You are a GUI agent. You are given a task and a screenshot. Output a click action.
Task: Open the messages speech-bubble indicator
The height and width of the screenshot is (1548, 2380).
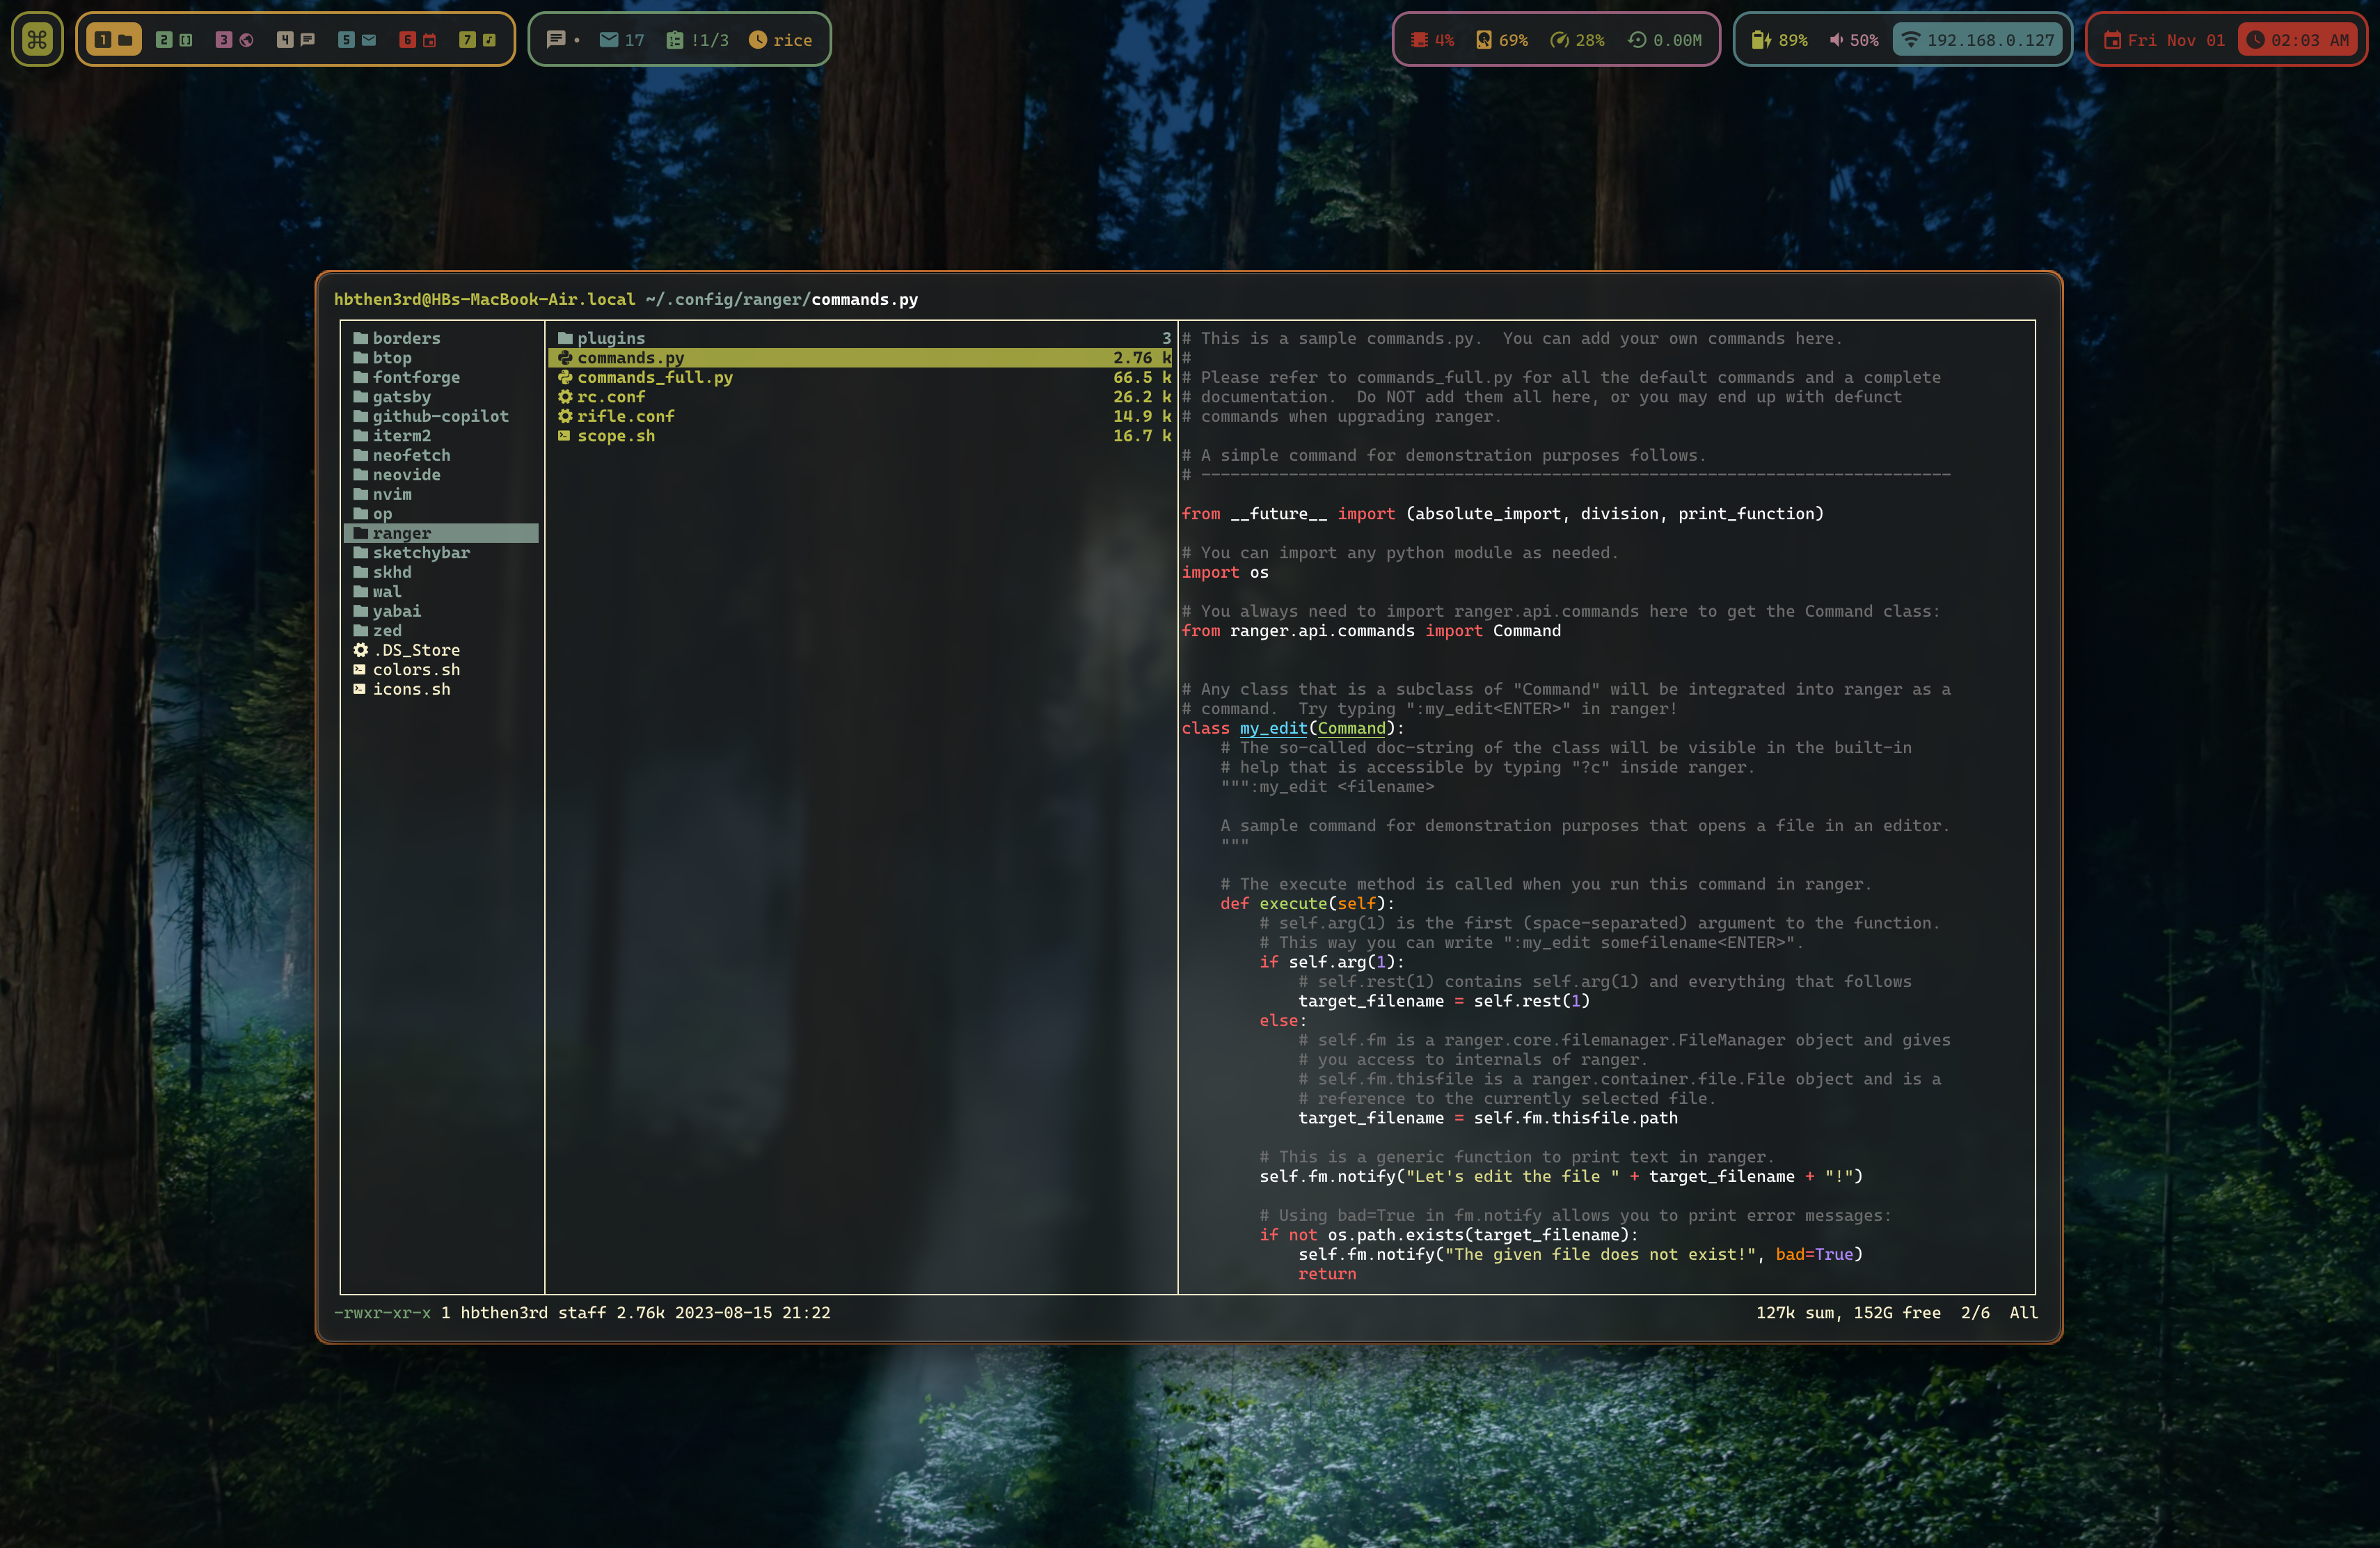(x=563, y=40)
